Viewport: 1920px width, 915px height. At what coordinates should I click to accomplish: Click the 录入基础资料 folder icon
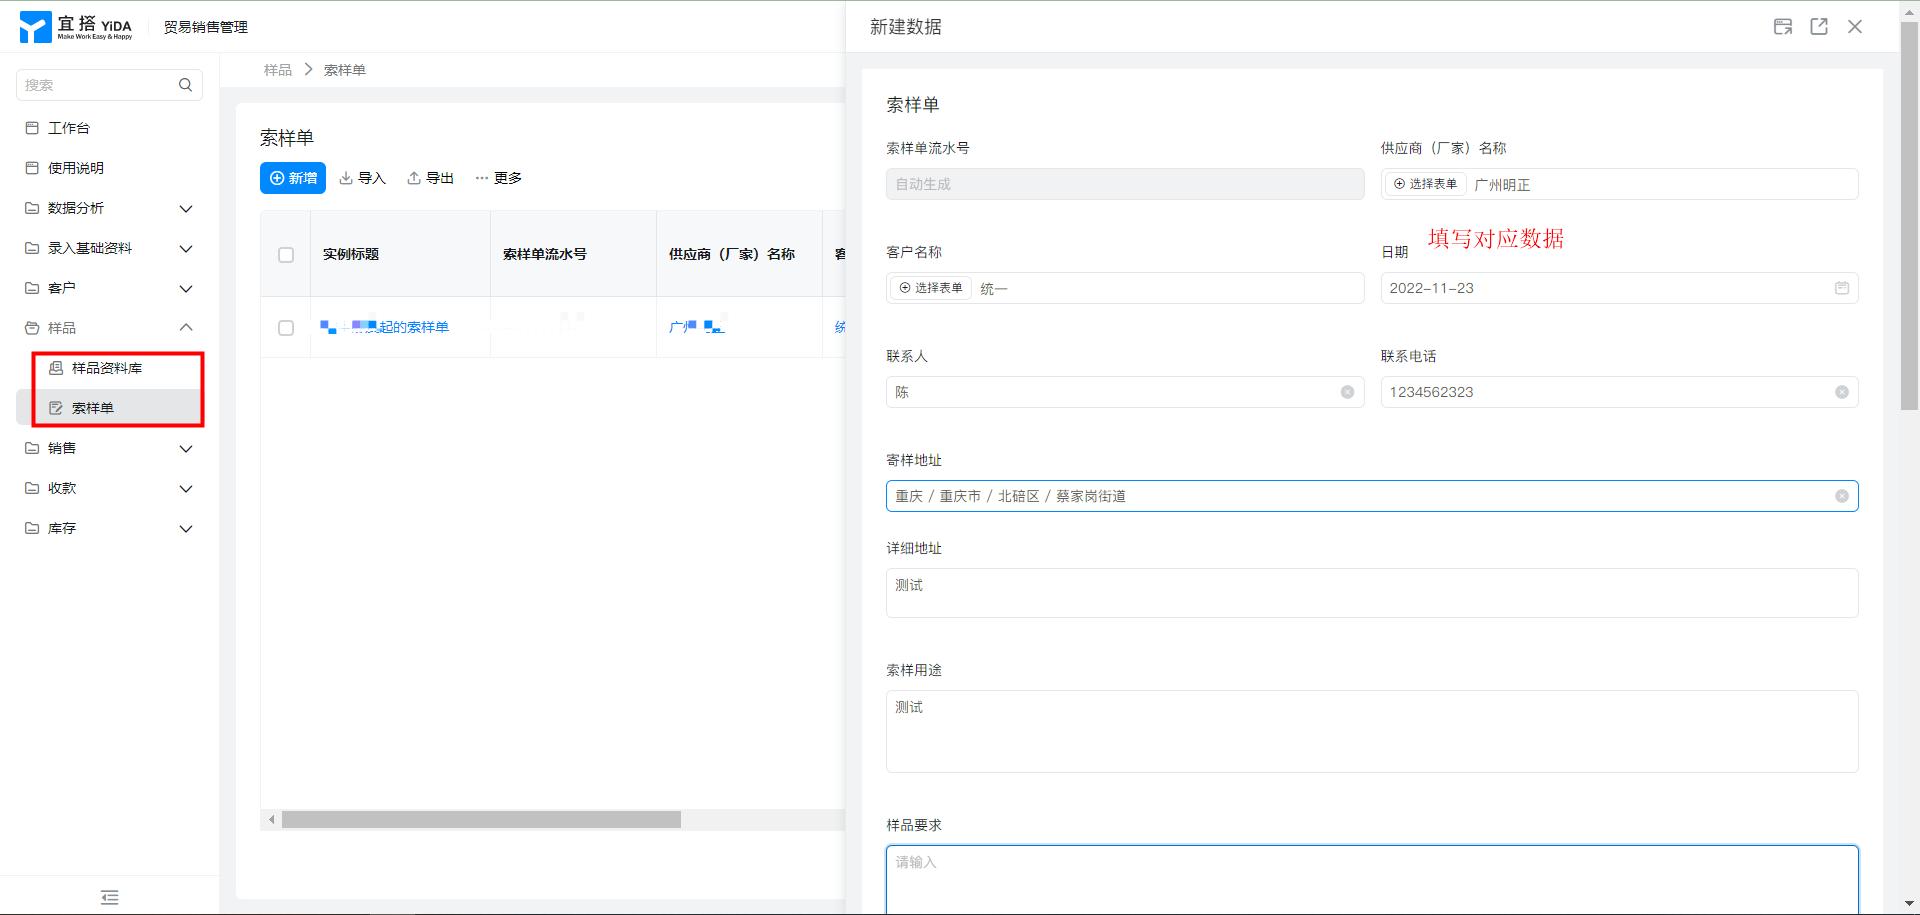pyautogui.click(x=32, y=248)
